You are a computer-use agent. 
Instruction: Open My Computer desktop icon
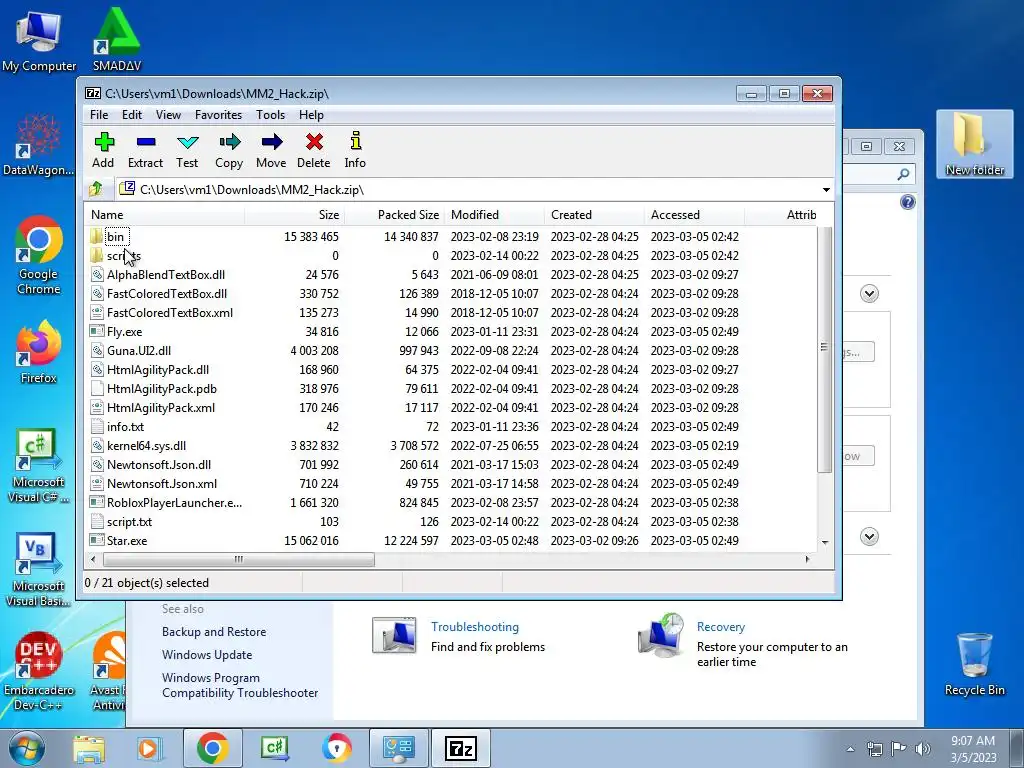click(39, 40)
